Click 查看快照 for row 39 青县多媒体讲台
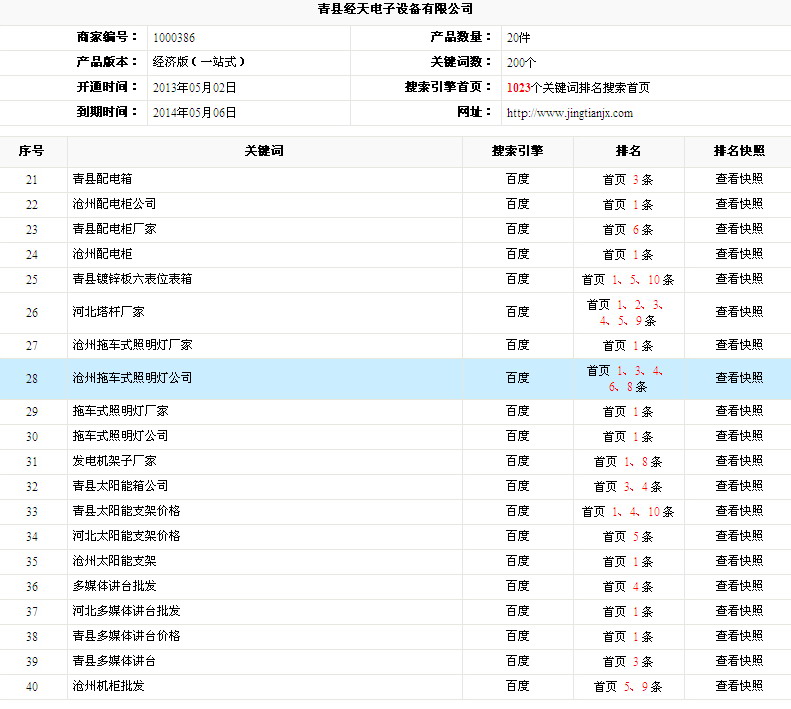This screenshot has height=709, width=791. pyautogui.click(x=739, y=661)
